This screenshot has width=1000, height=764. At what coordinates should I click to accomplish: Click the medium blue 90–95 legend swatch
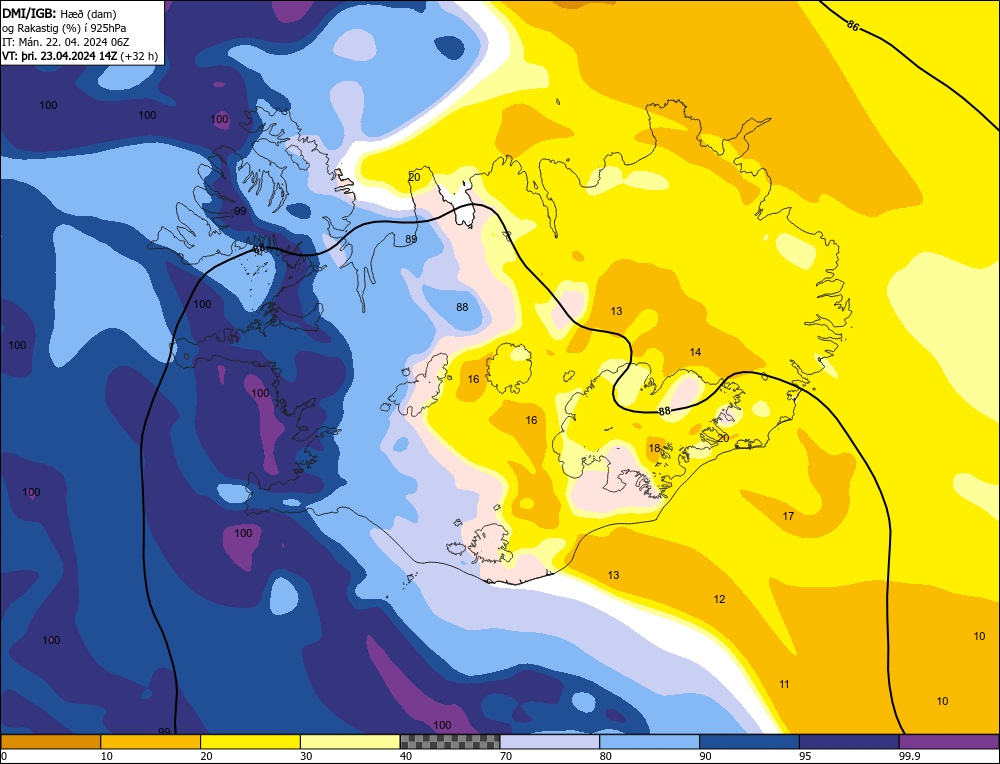coord(749,742)
